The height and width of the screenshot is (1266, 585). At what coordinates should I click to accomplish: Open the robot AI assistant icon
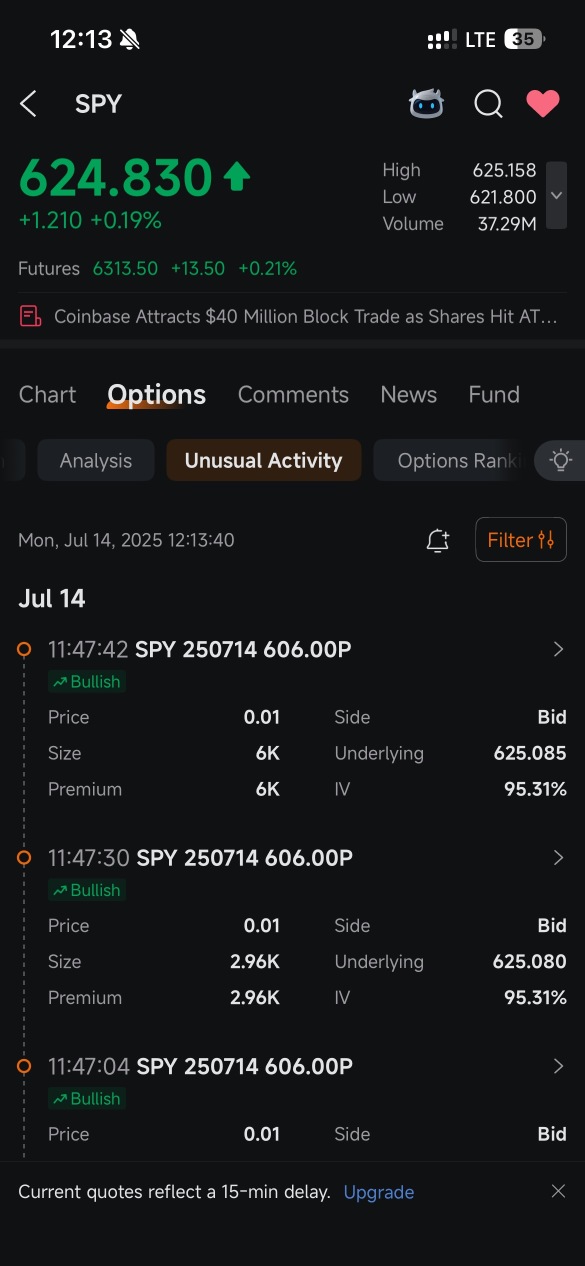(427, 104)
